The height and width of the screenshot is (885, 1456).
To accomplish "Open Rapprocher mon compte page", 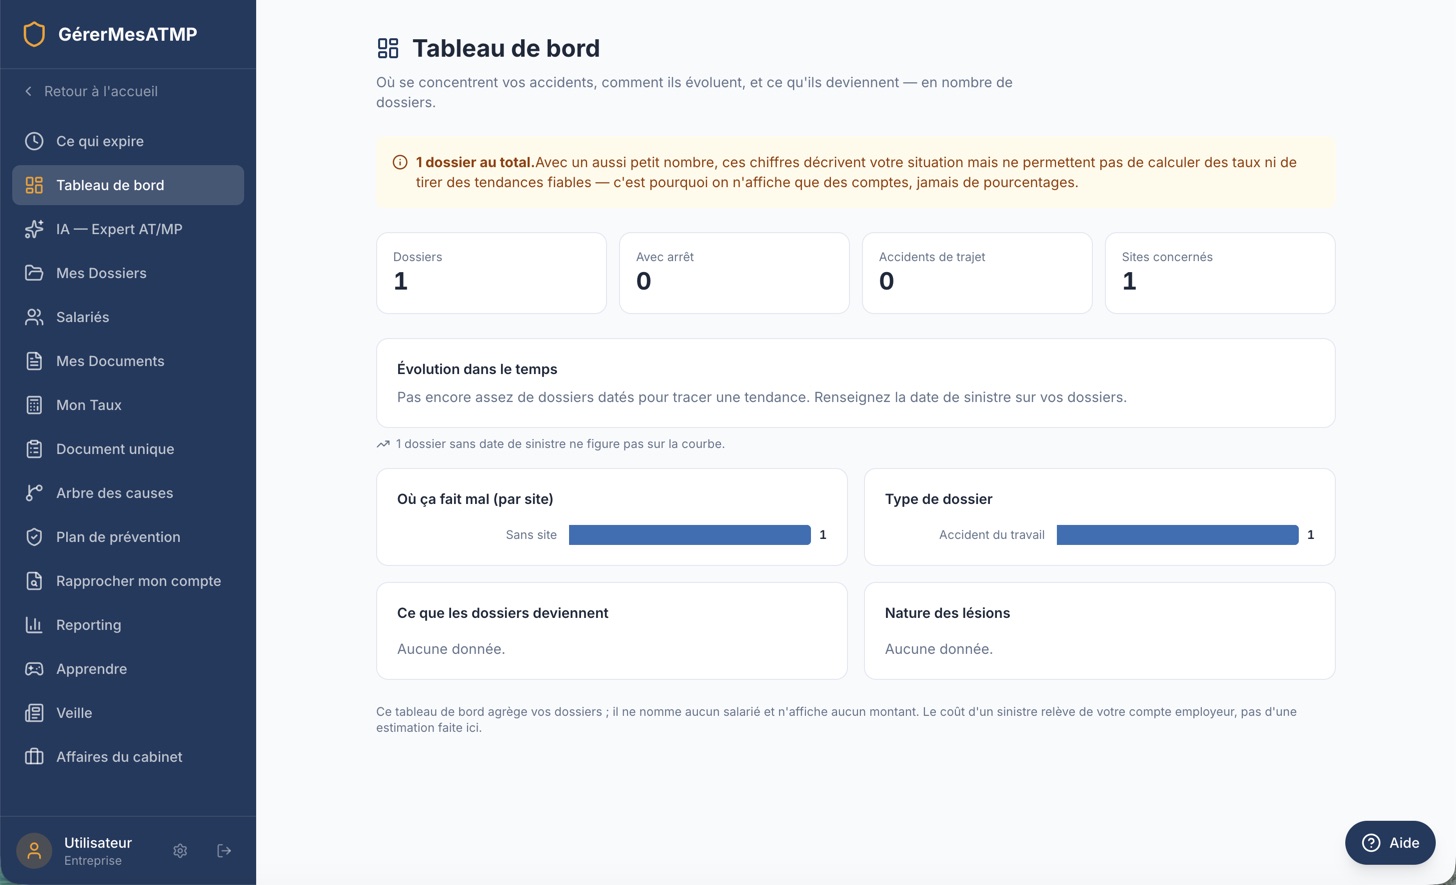I will tap(128, 581).
